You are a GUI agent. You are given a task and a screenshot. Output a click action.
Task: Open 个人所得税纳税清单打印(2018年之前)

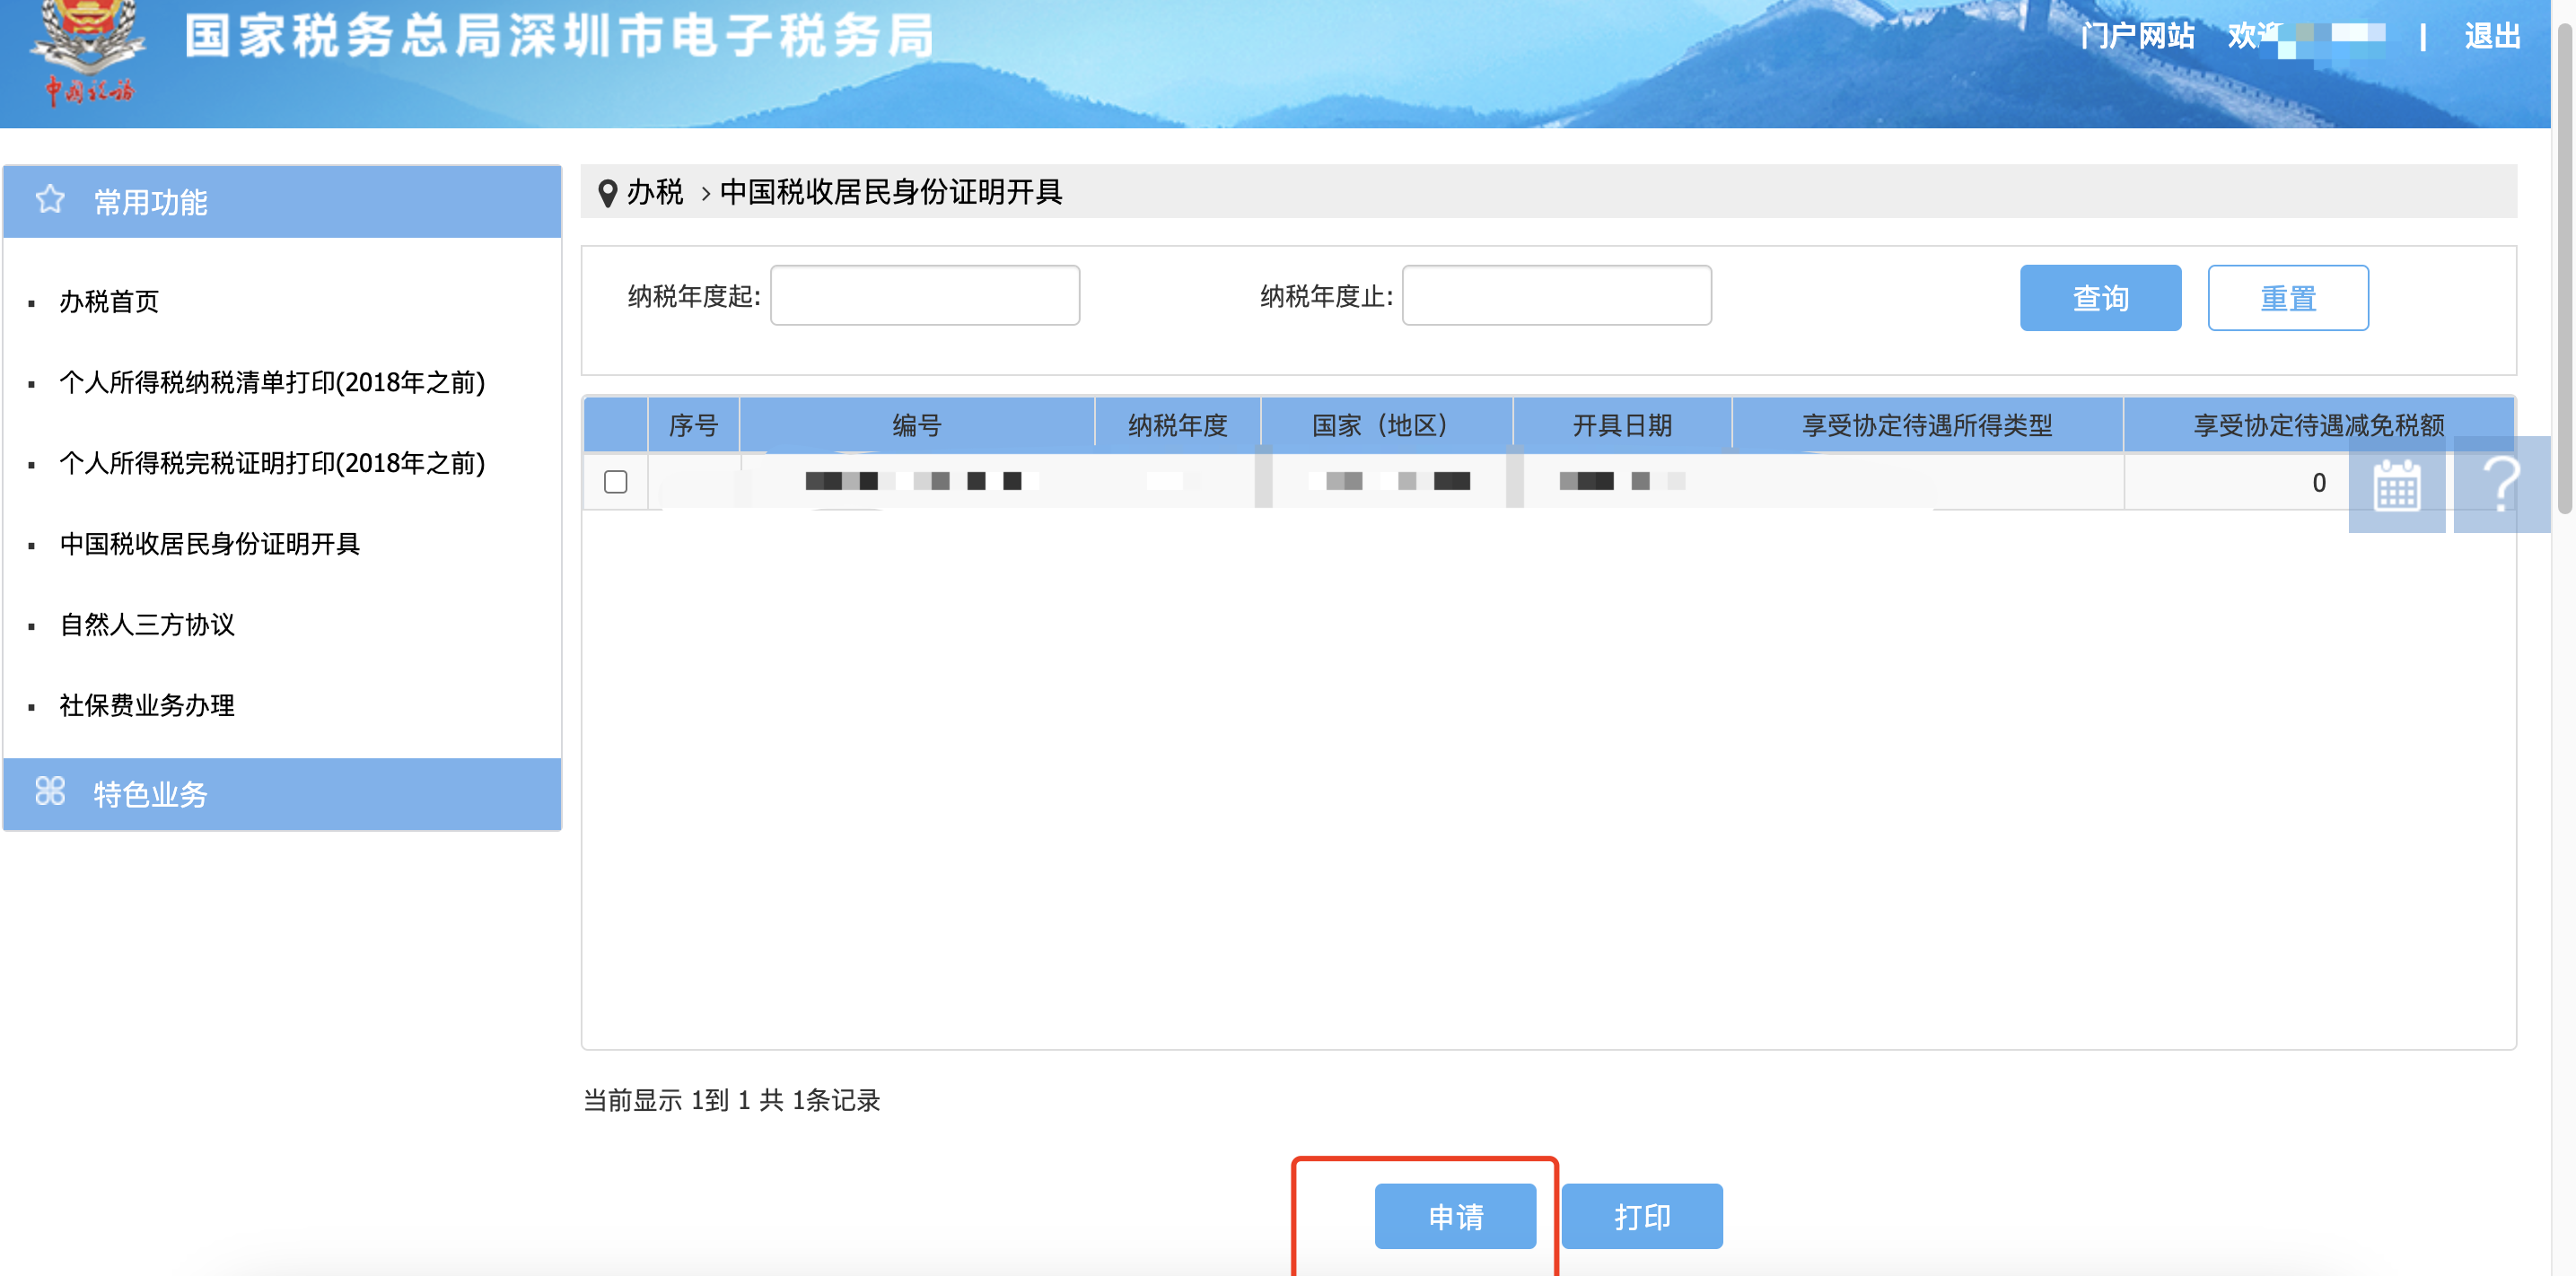point(272,382)
